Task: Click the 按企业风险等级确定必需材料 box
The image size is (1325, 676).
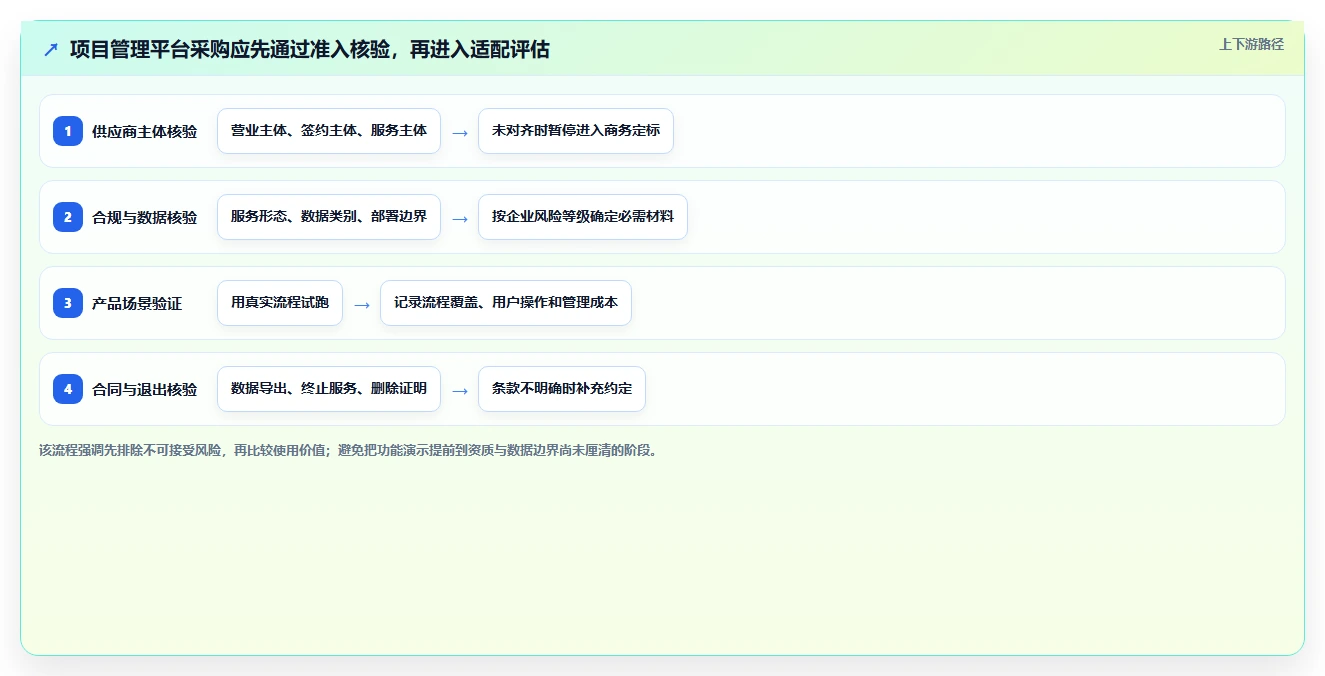Action: coord(583,217)
